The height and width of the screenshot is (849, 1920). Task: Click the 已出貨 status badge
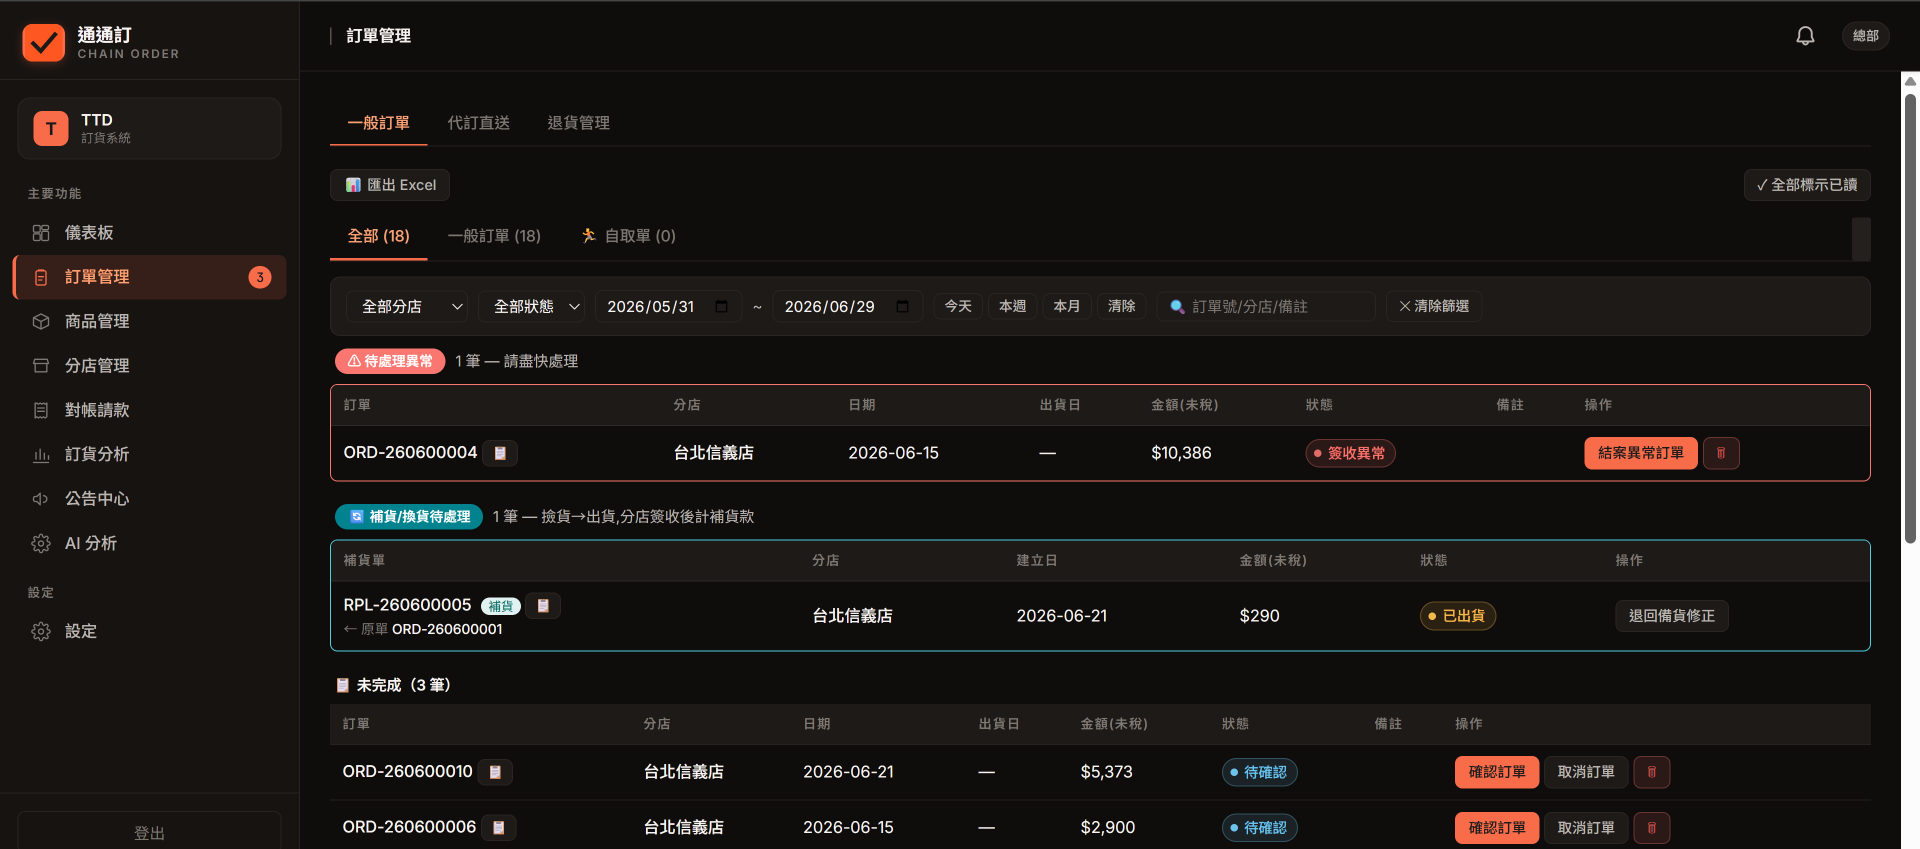[1458, 616]
